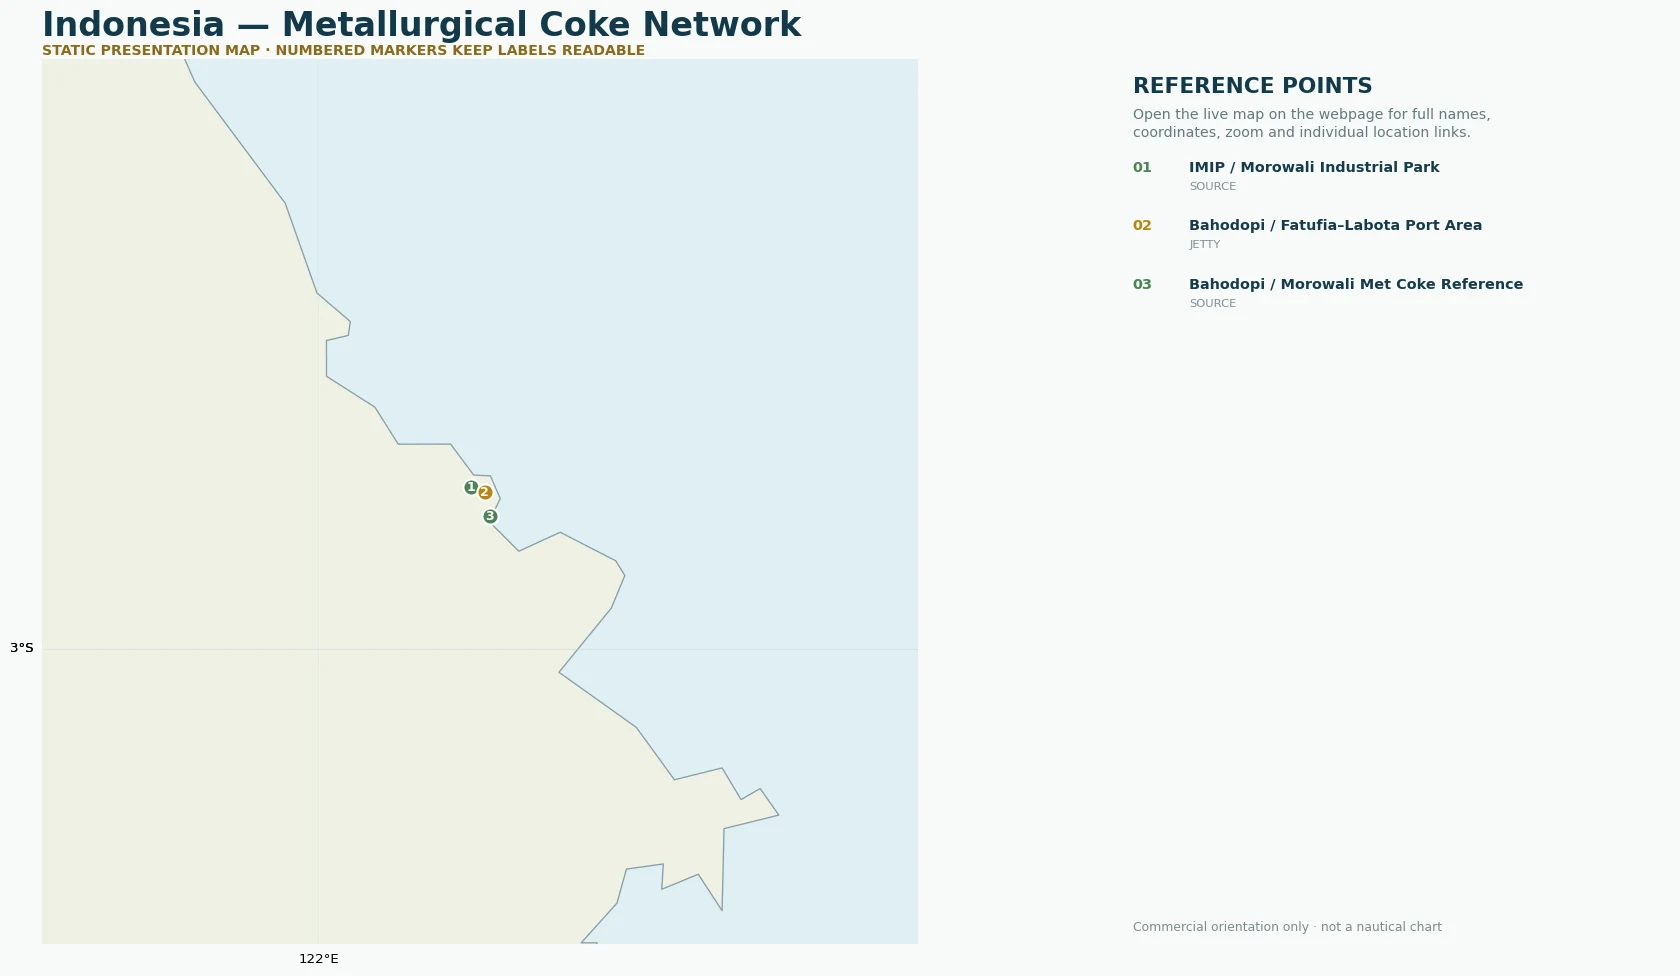The width and height of the screenshot is (1680, 976).
Task: Click the Indonesia — Metallurgical Coke Network title
Action: (x=421, y=25)
